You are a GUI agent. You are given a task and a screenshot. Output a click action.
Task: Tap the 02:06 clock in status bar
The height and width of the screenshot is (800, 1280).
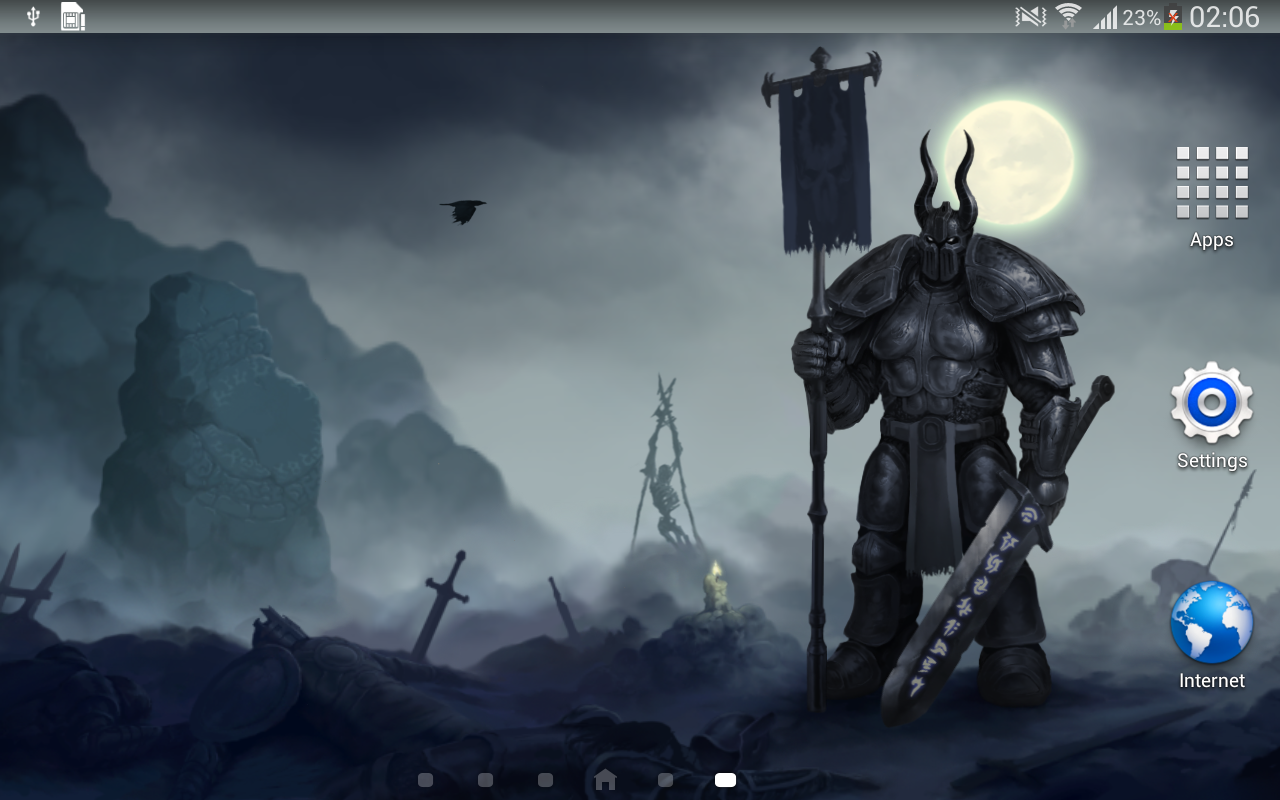(x=1224, y=17)
